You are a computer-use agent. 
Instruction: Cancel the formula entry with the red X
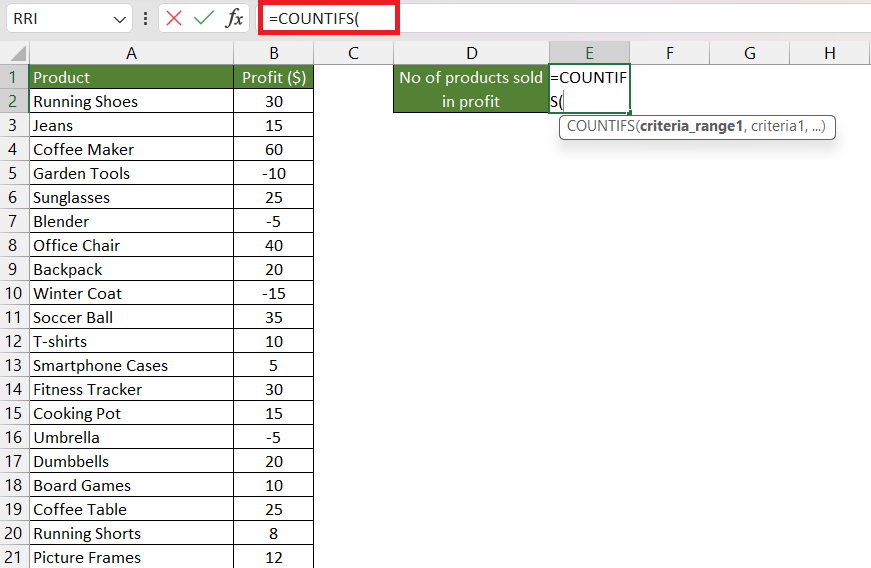click(x=174, y=18)
